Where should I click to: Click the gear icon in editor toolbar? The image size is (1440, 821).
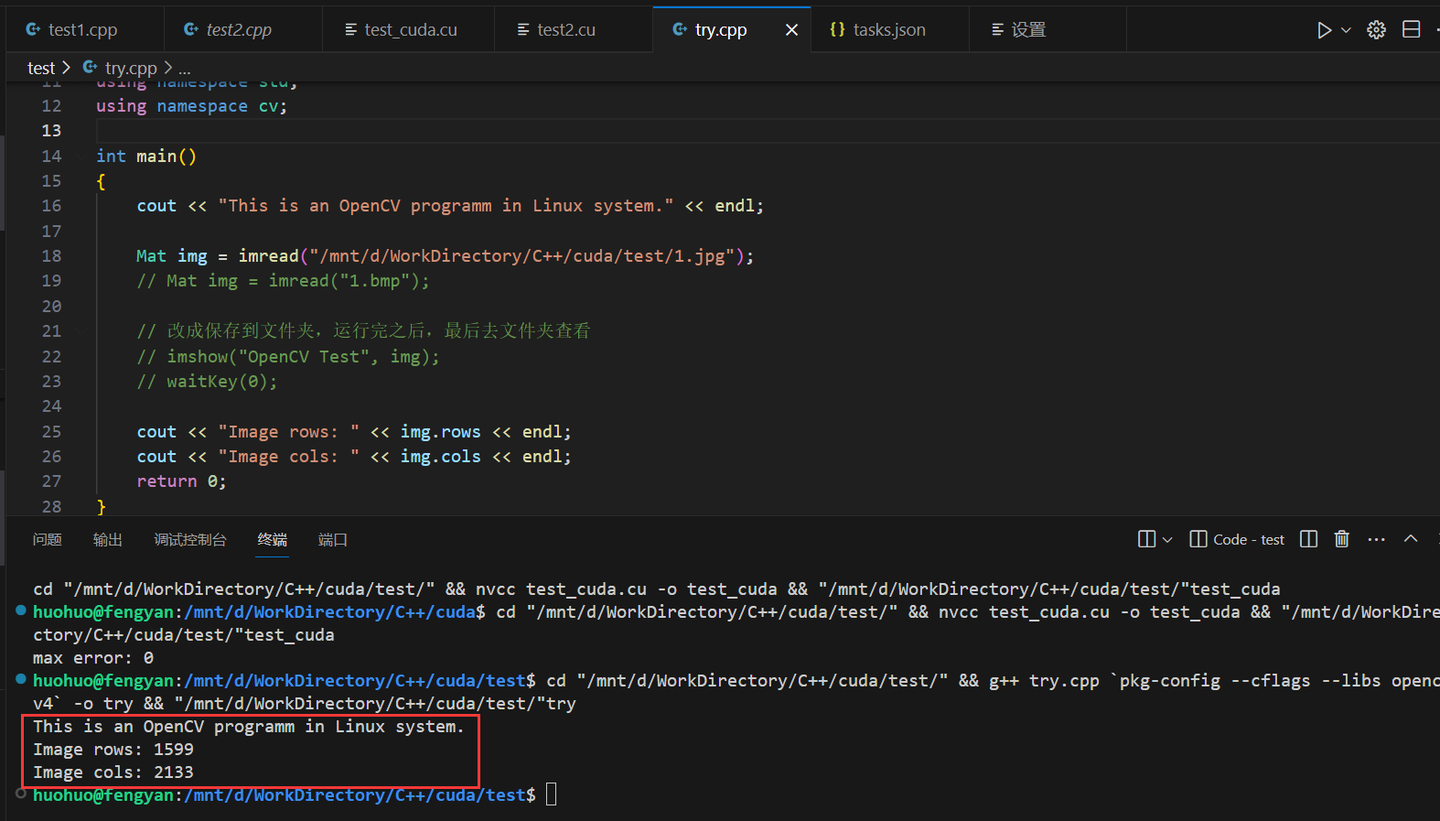click(1376, 30)
